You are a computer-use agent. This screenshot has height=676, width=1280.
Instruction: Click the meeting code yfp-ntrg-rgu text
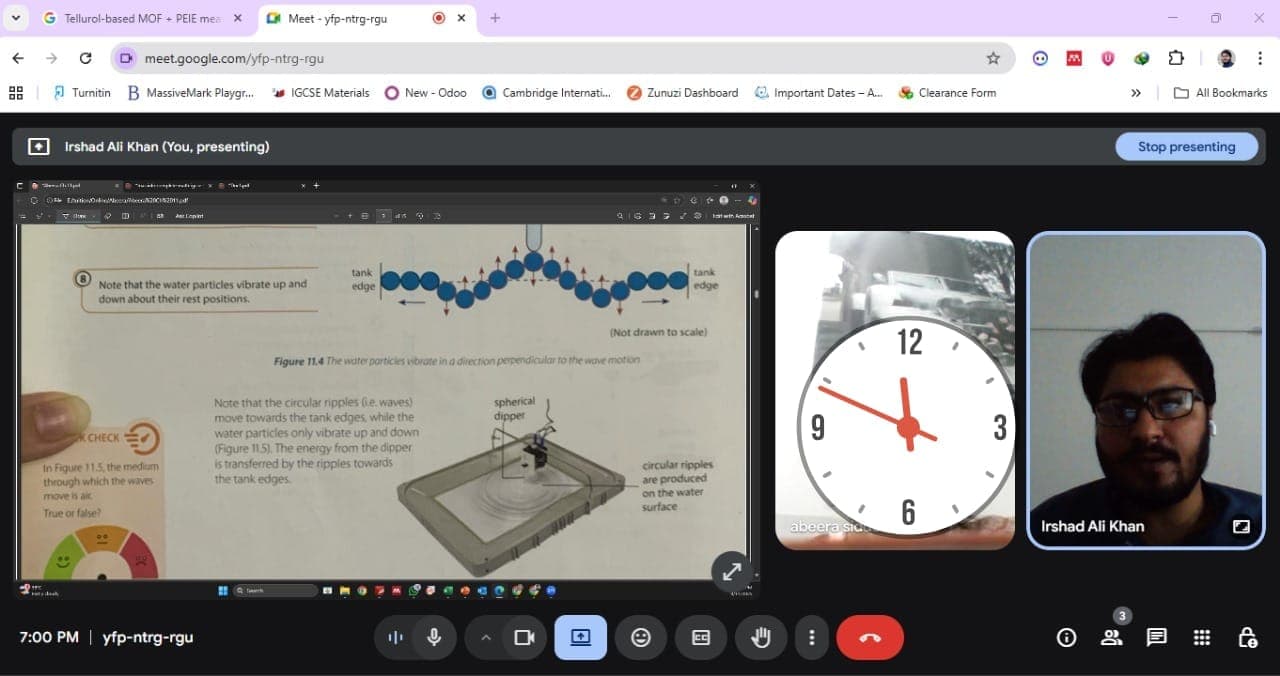148,637
